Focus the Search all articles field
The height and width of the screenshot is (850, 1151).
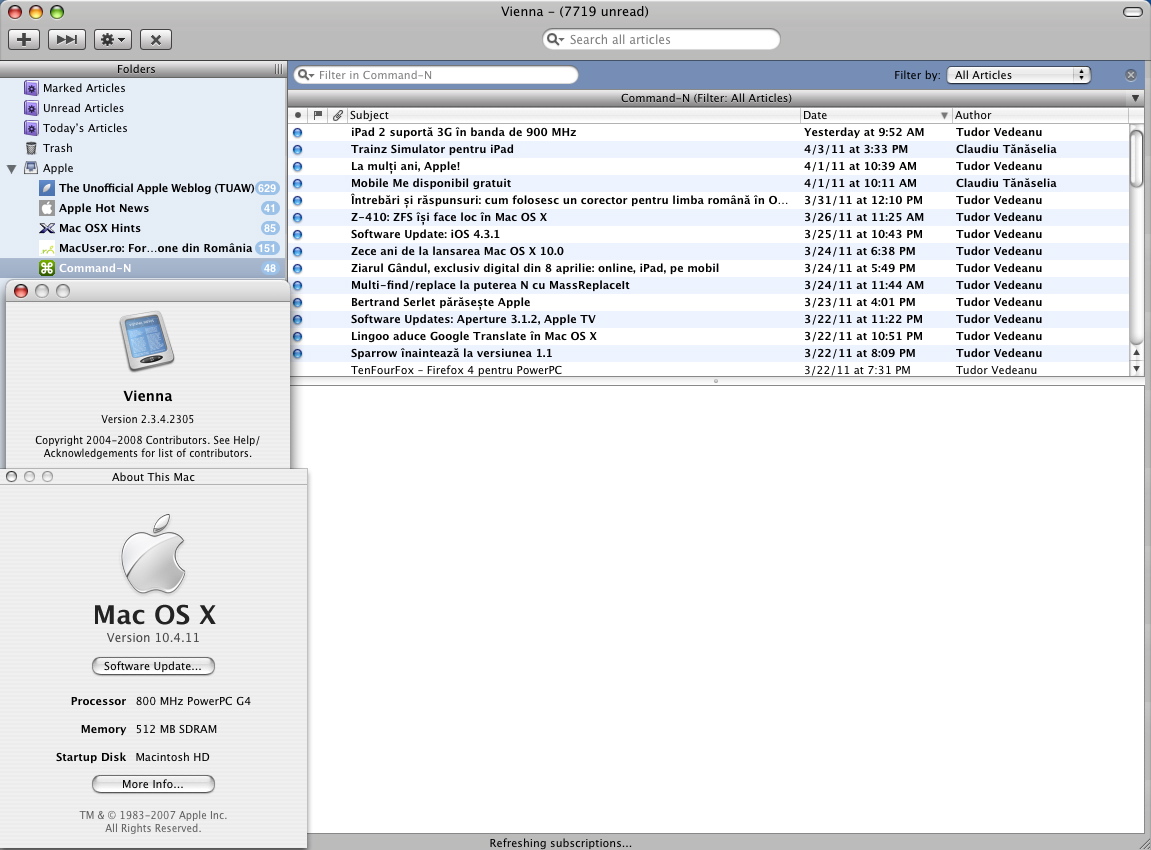(x=661, y=40)
